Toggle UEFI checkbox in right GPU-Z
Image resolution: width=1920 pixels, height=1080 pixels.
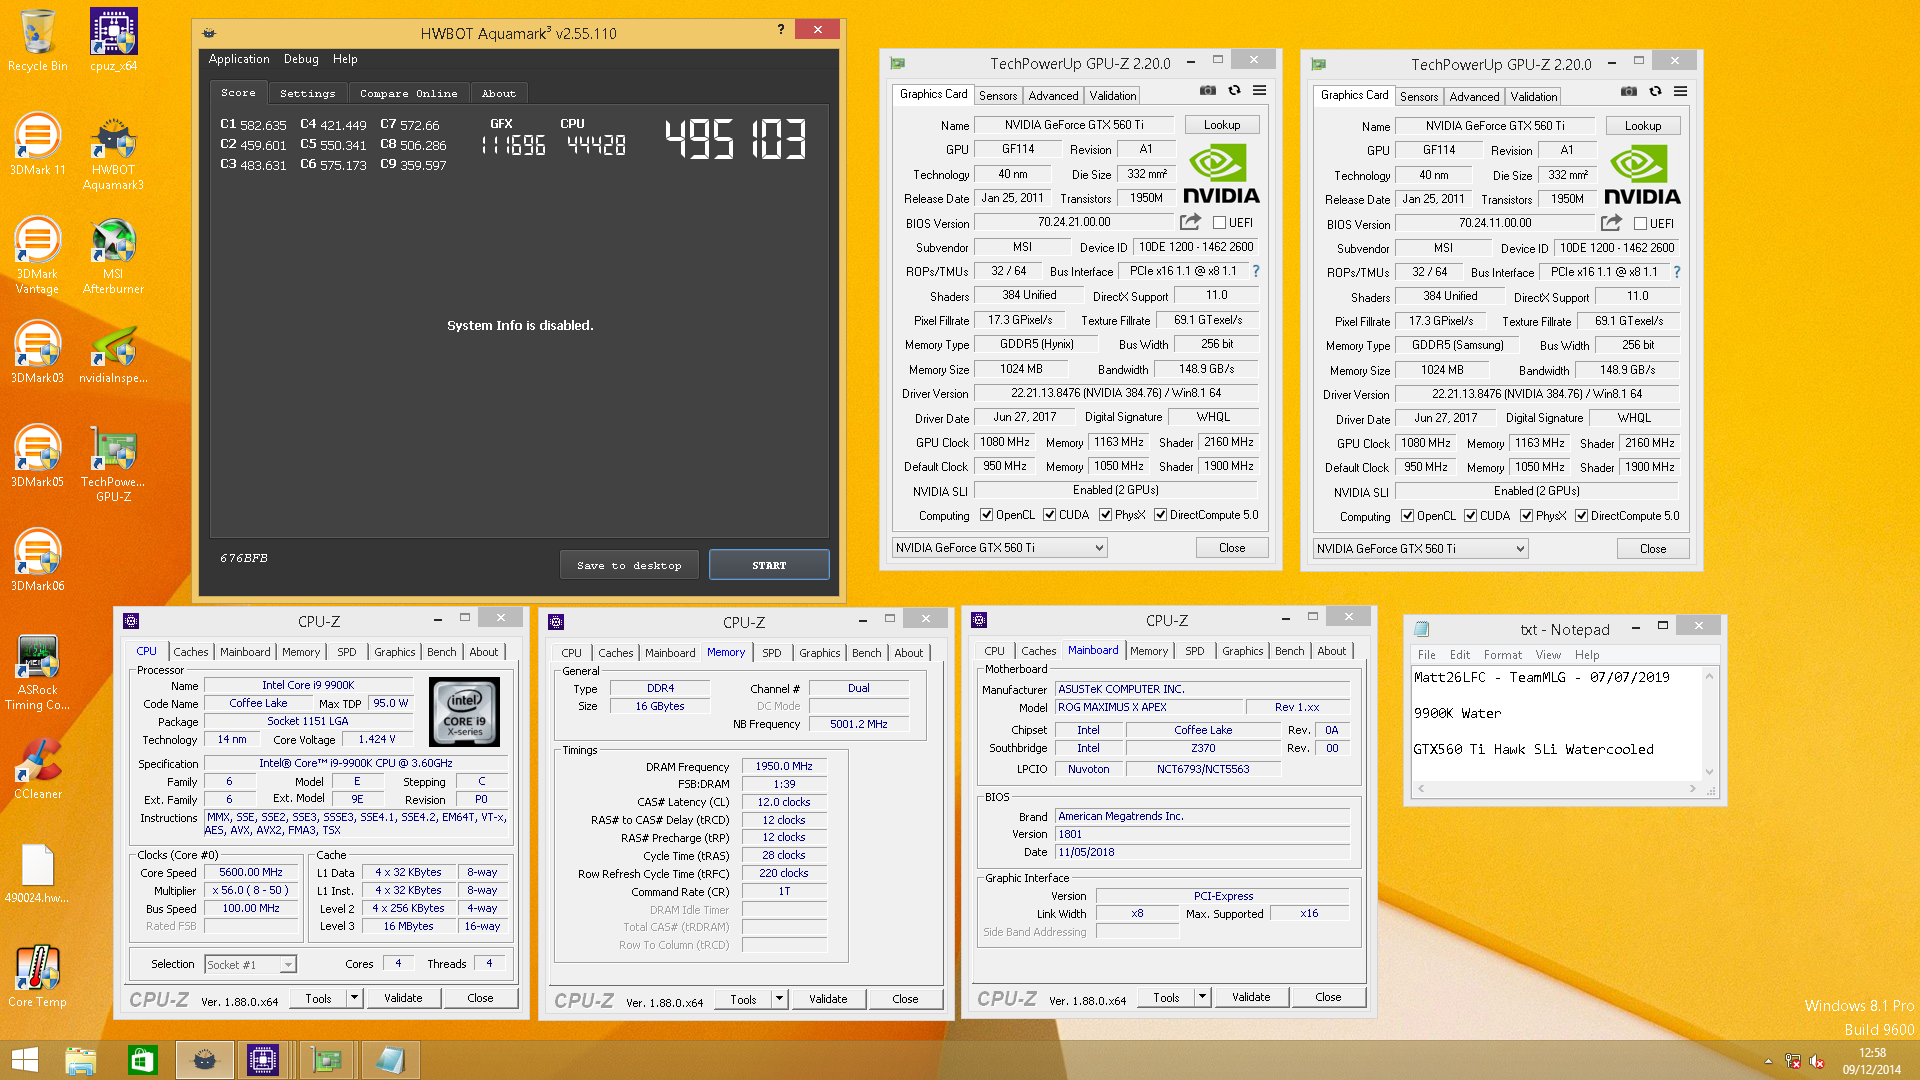coord(1640,224)
